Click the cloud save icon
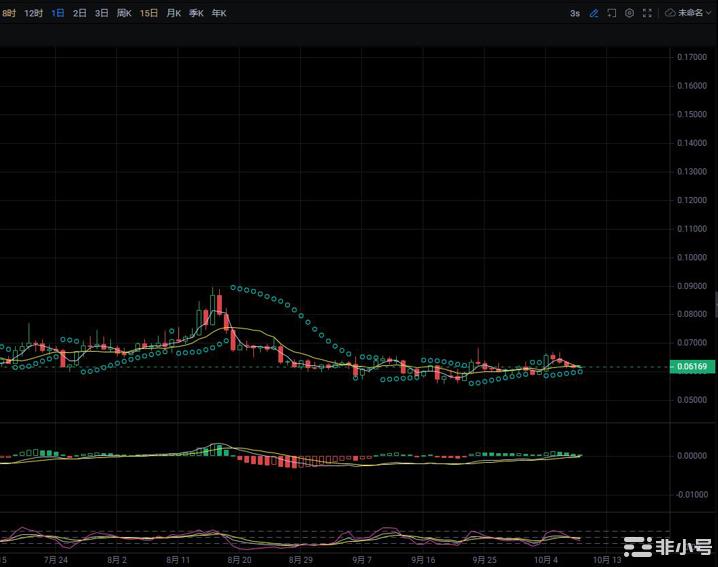This screenshot has width=718, height=567. pos(670,13)
